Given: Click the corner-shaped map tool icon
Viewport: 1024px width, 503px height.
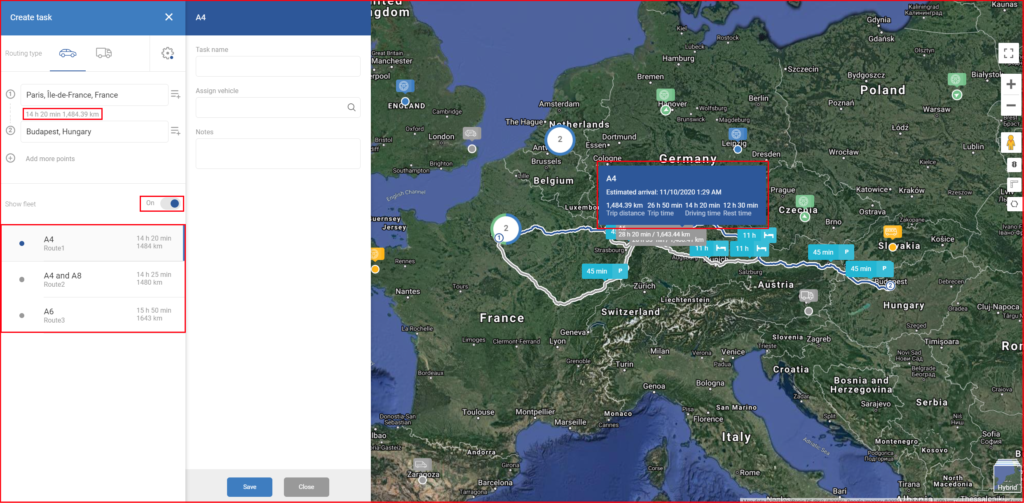Looking at the screenshot, I should 1014,184.
